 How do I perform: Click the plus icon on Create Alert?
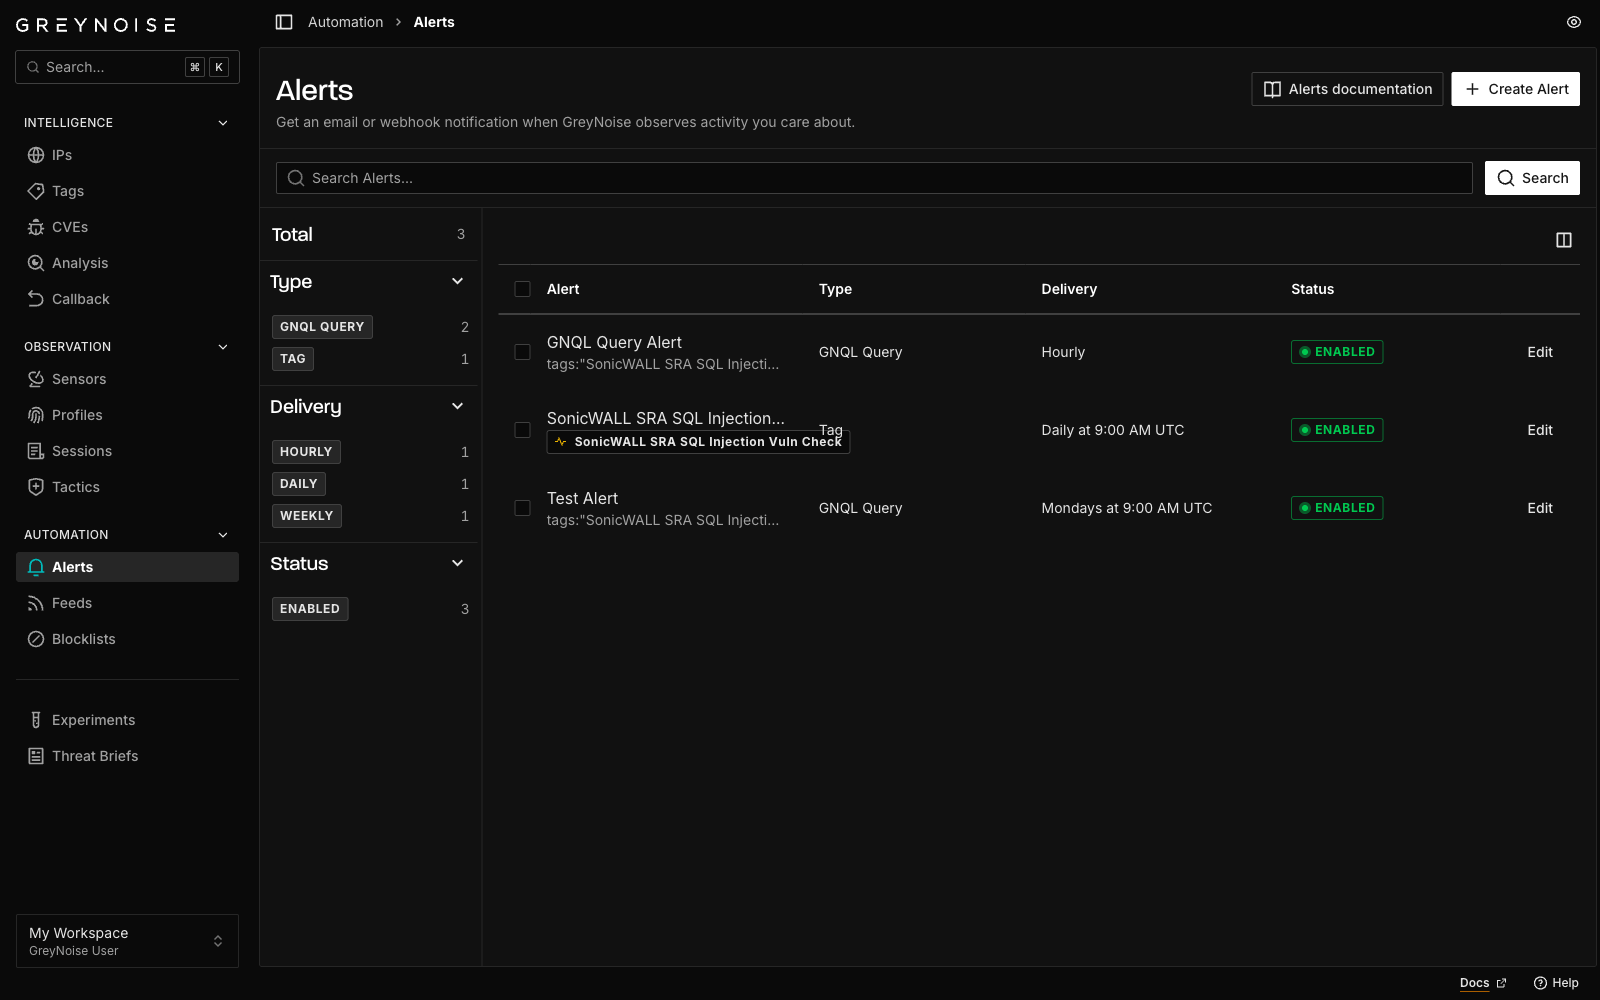click(x=1472, y=89)
